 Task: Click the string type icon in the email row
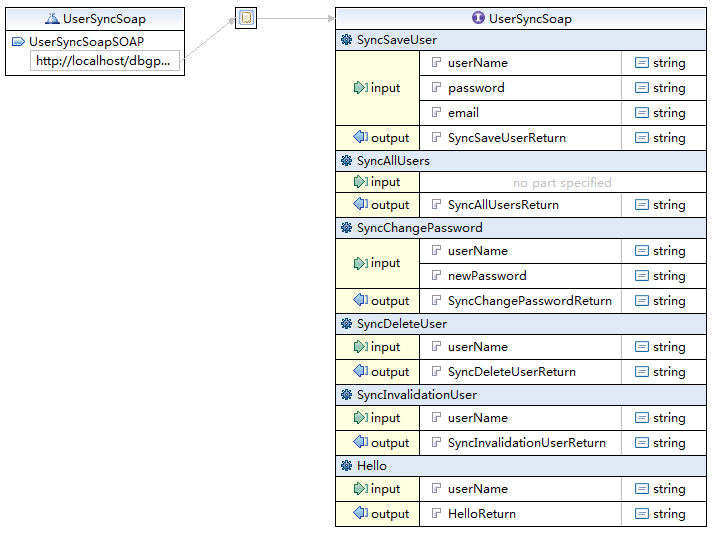coord(642,112)
